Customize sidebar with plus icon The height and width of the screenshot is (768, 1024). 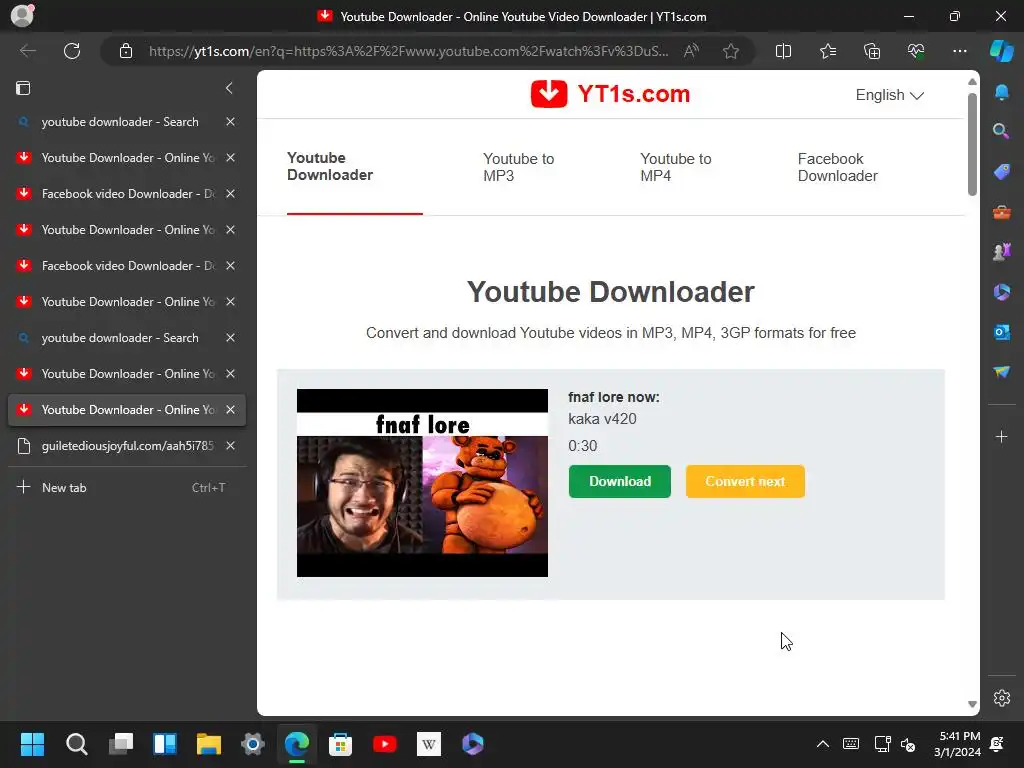(x=1002, y=437)
